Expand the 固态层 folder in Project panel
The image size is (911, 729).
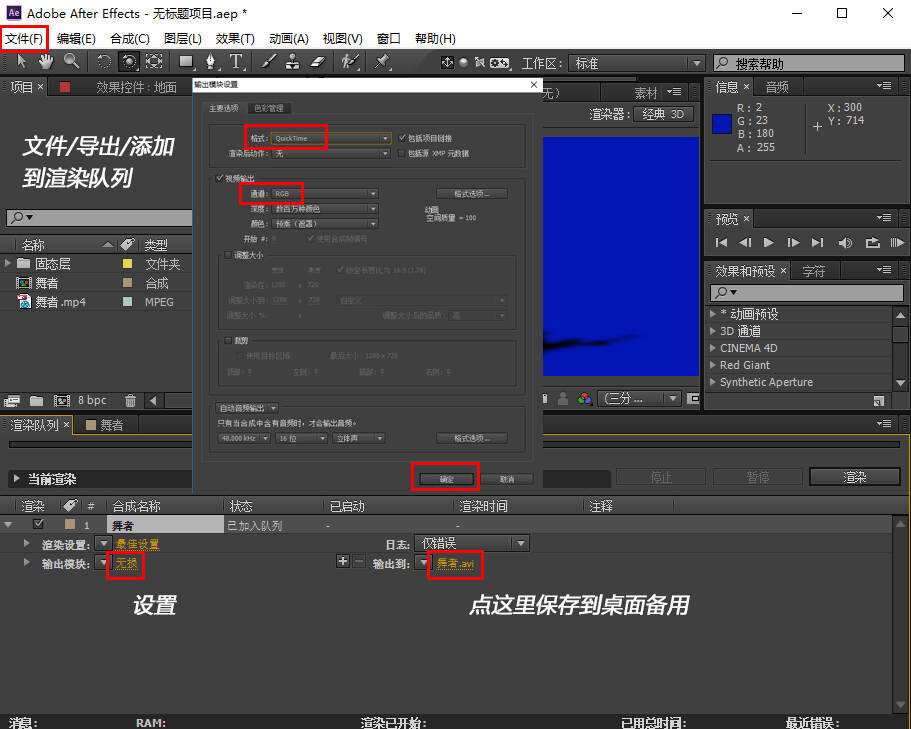point(8,263)
